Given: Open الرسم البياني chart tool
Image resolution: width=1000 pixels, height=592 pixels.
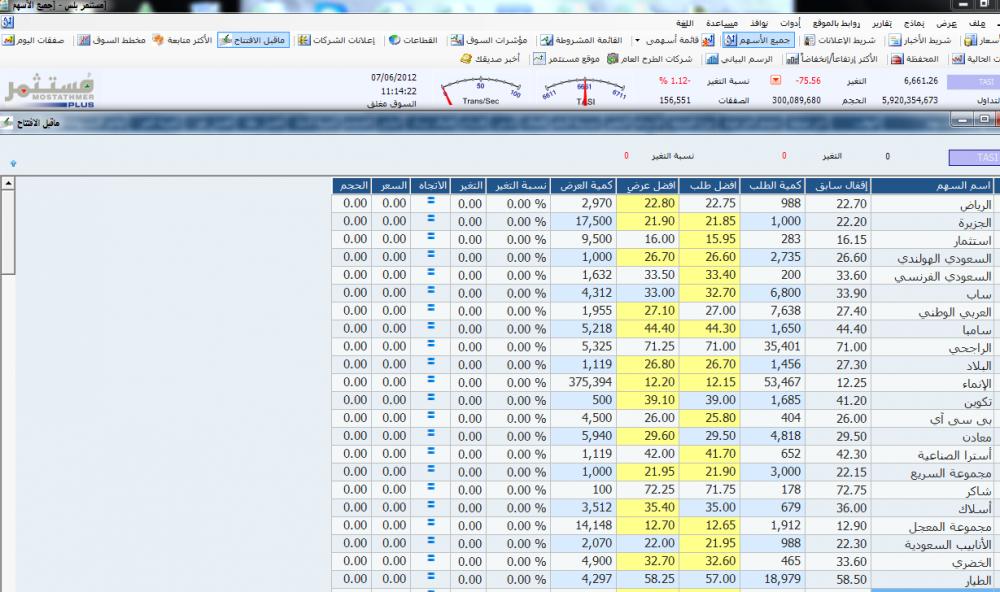Looking at the screenshot, I should [x=740, y=59].
